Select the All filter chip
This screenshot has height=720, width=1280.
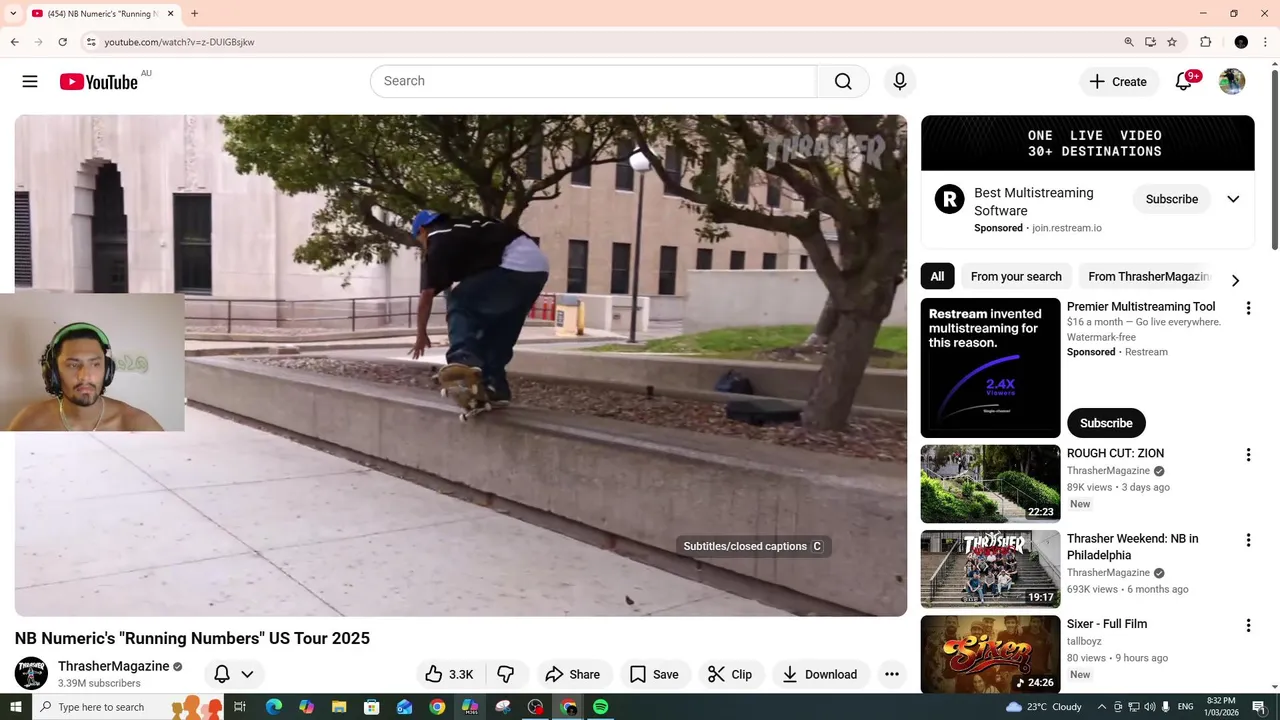coord(937,276)
